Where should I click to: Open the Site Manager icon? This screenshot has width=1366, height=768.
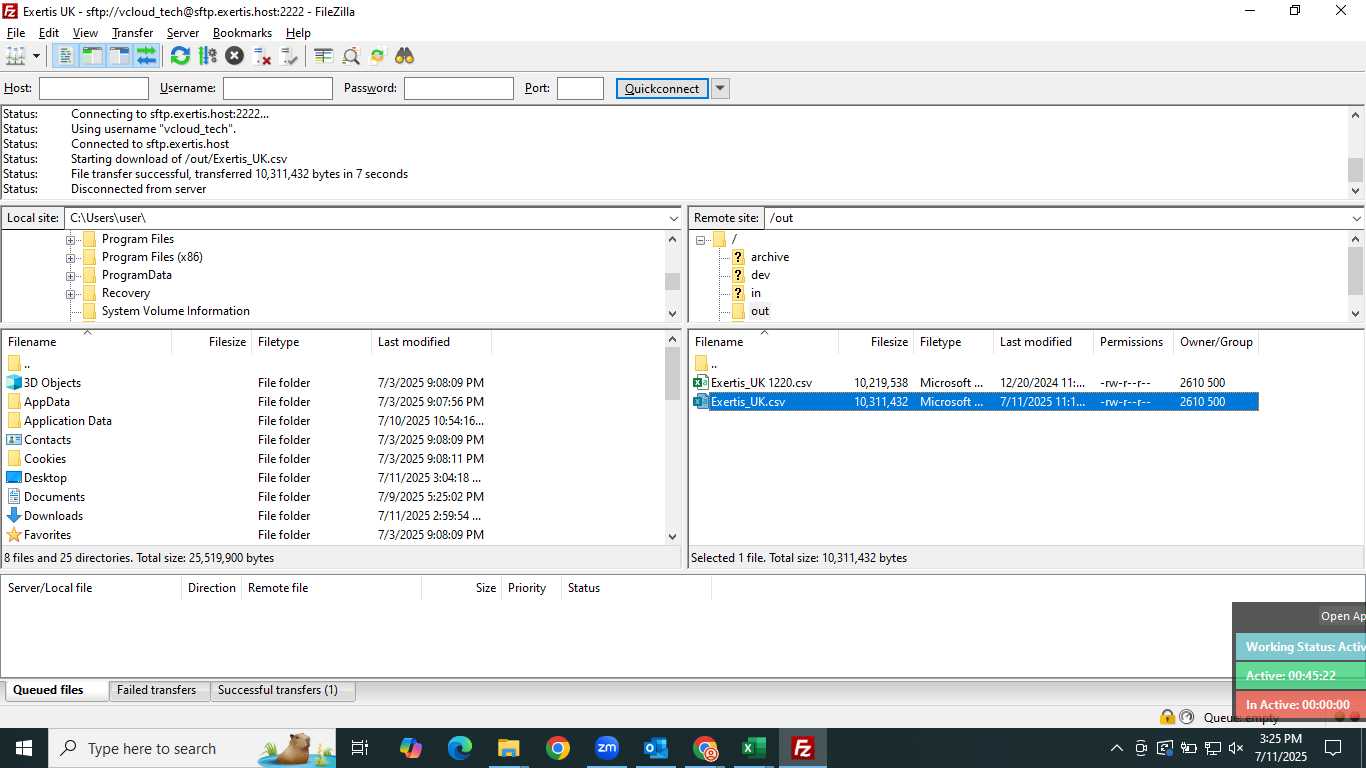pyautogui.click(x=16, y=56)
